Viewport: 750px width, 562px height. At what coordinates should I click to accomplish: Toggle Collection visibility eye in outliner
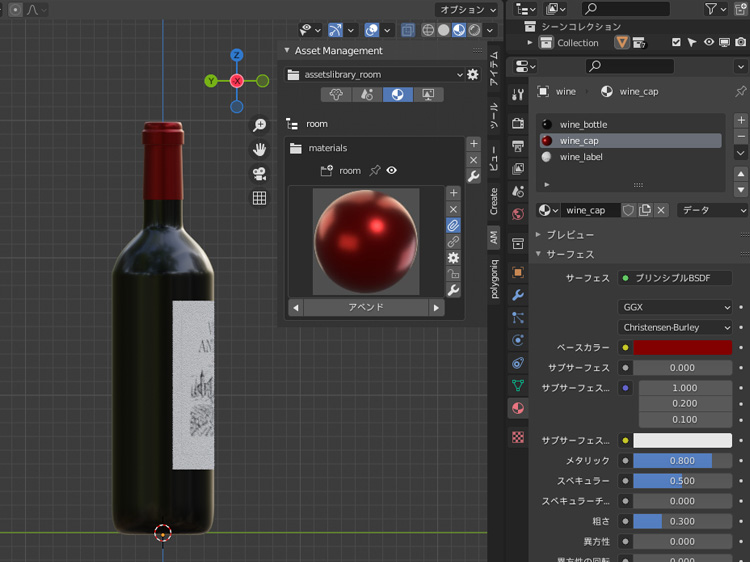(709, 43)
